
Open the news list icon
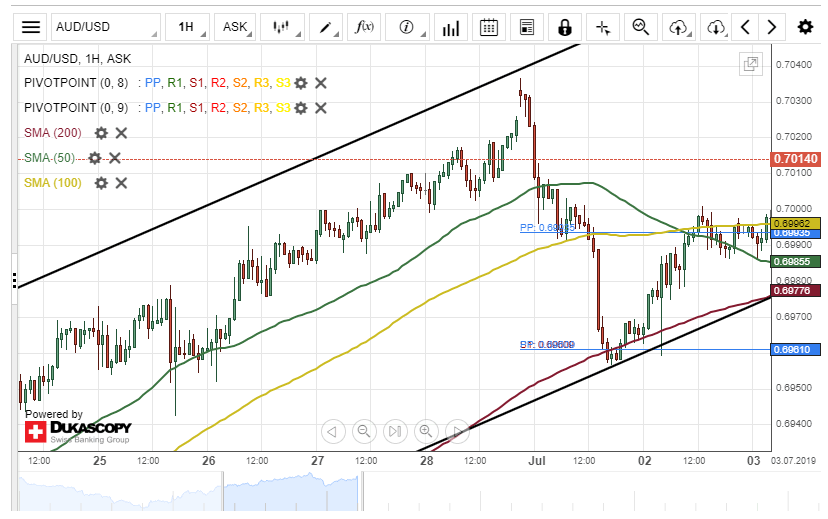click(526, 27)
